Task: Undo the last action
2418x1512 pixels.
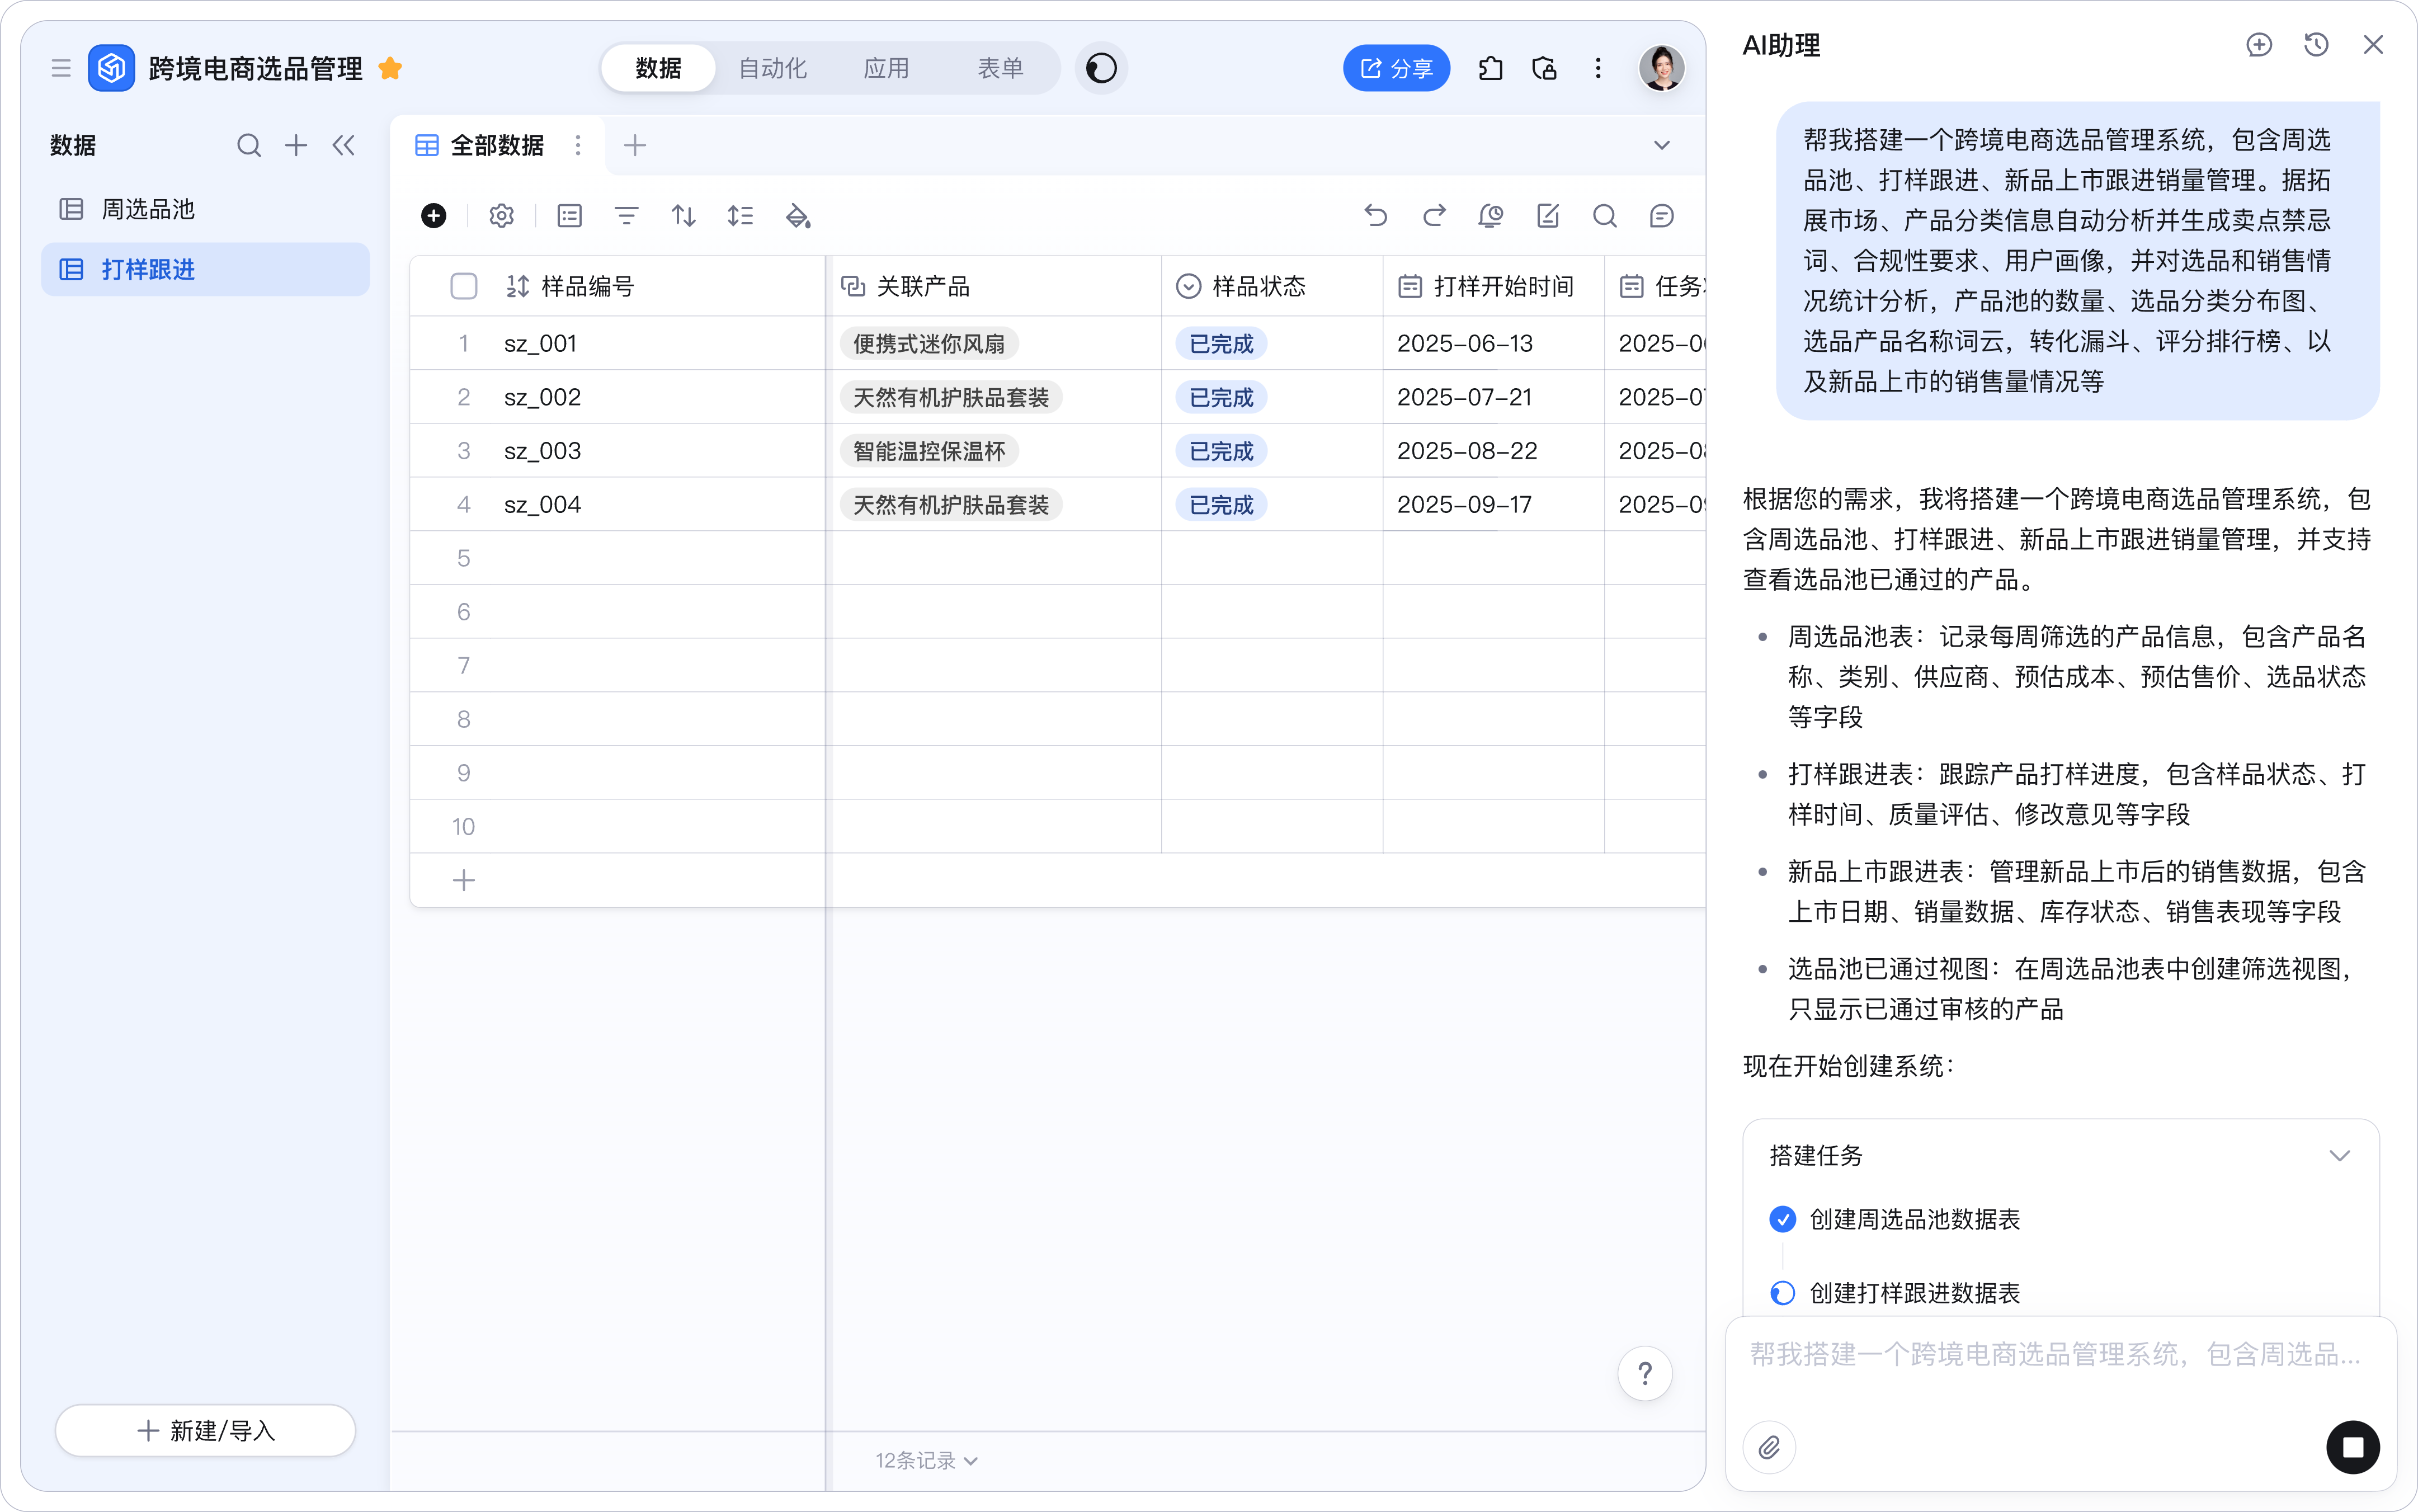Action: pos(1376,215)
